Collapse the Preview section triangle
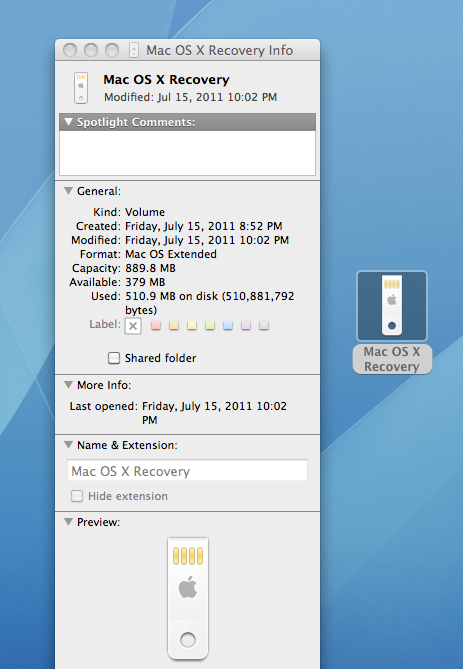The height and width of the screenshot is (669, 463). [x=68, y=522]
